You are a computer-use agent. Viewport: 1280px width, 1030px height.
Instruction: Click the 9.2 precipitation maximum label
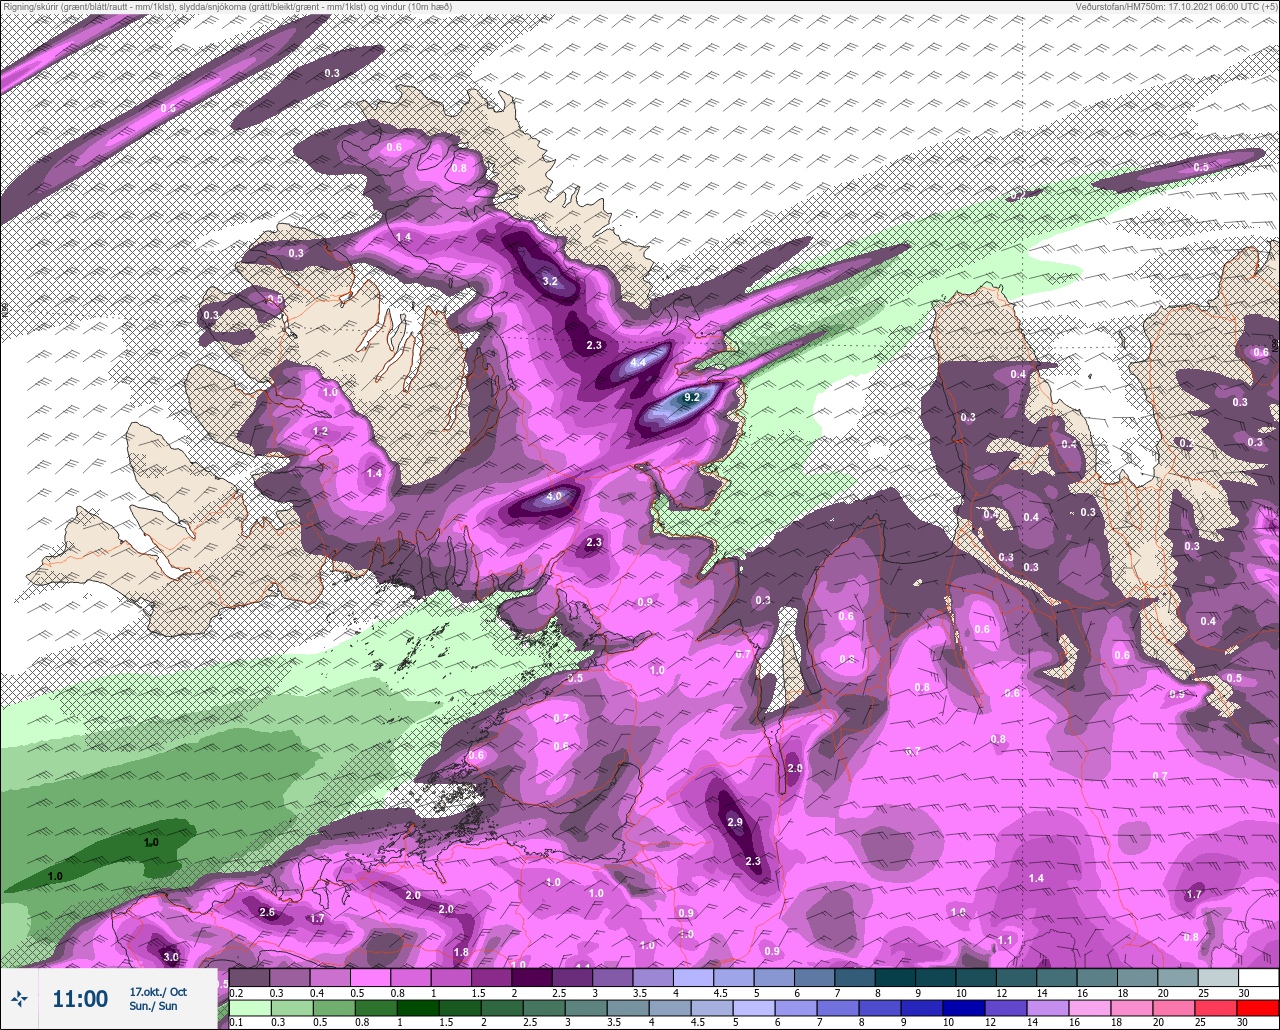click(691, 397)
